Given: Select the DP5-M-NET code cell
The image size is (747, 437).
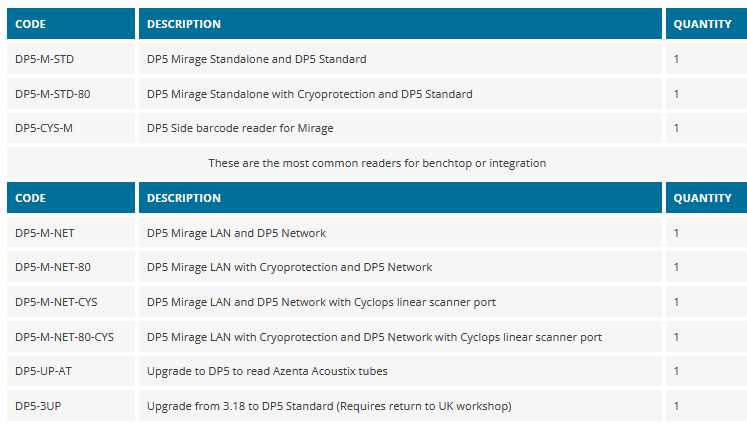Looking at the screenshot, I should point(45,233).
